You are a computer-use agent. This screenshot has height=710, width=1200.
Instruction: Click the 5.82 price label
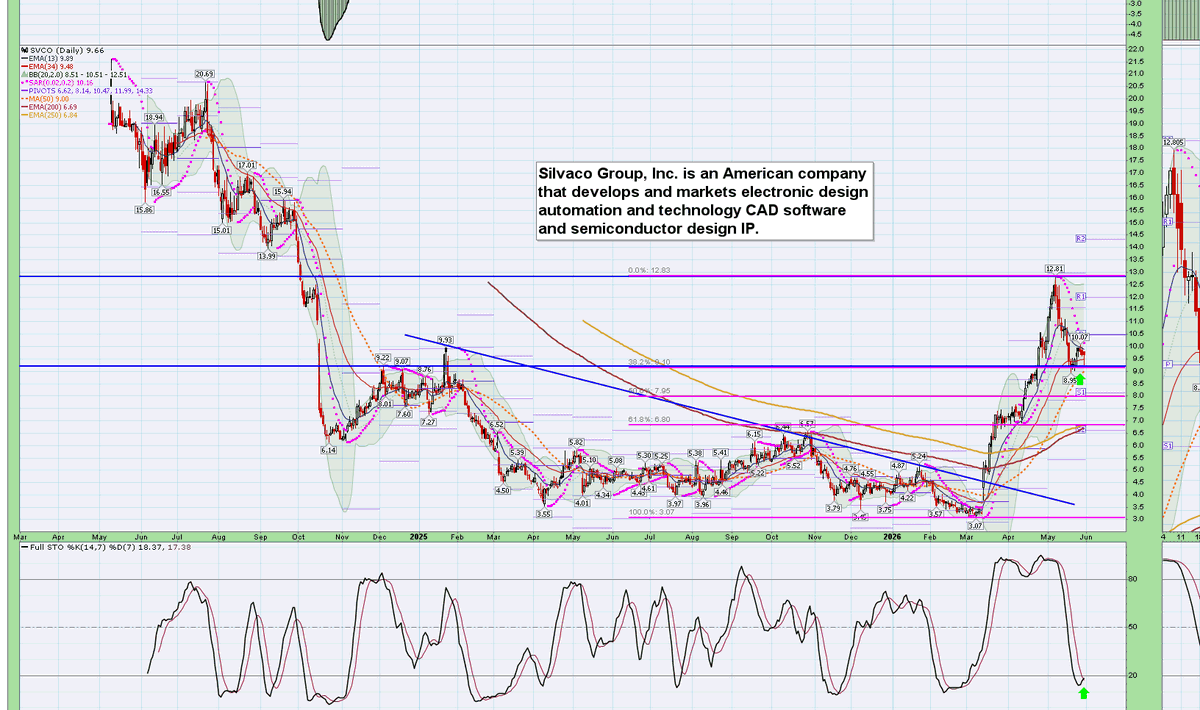pos(576,442)
